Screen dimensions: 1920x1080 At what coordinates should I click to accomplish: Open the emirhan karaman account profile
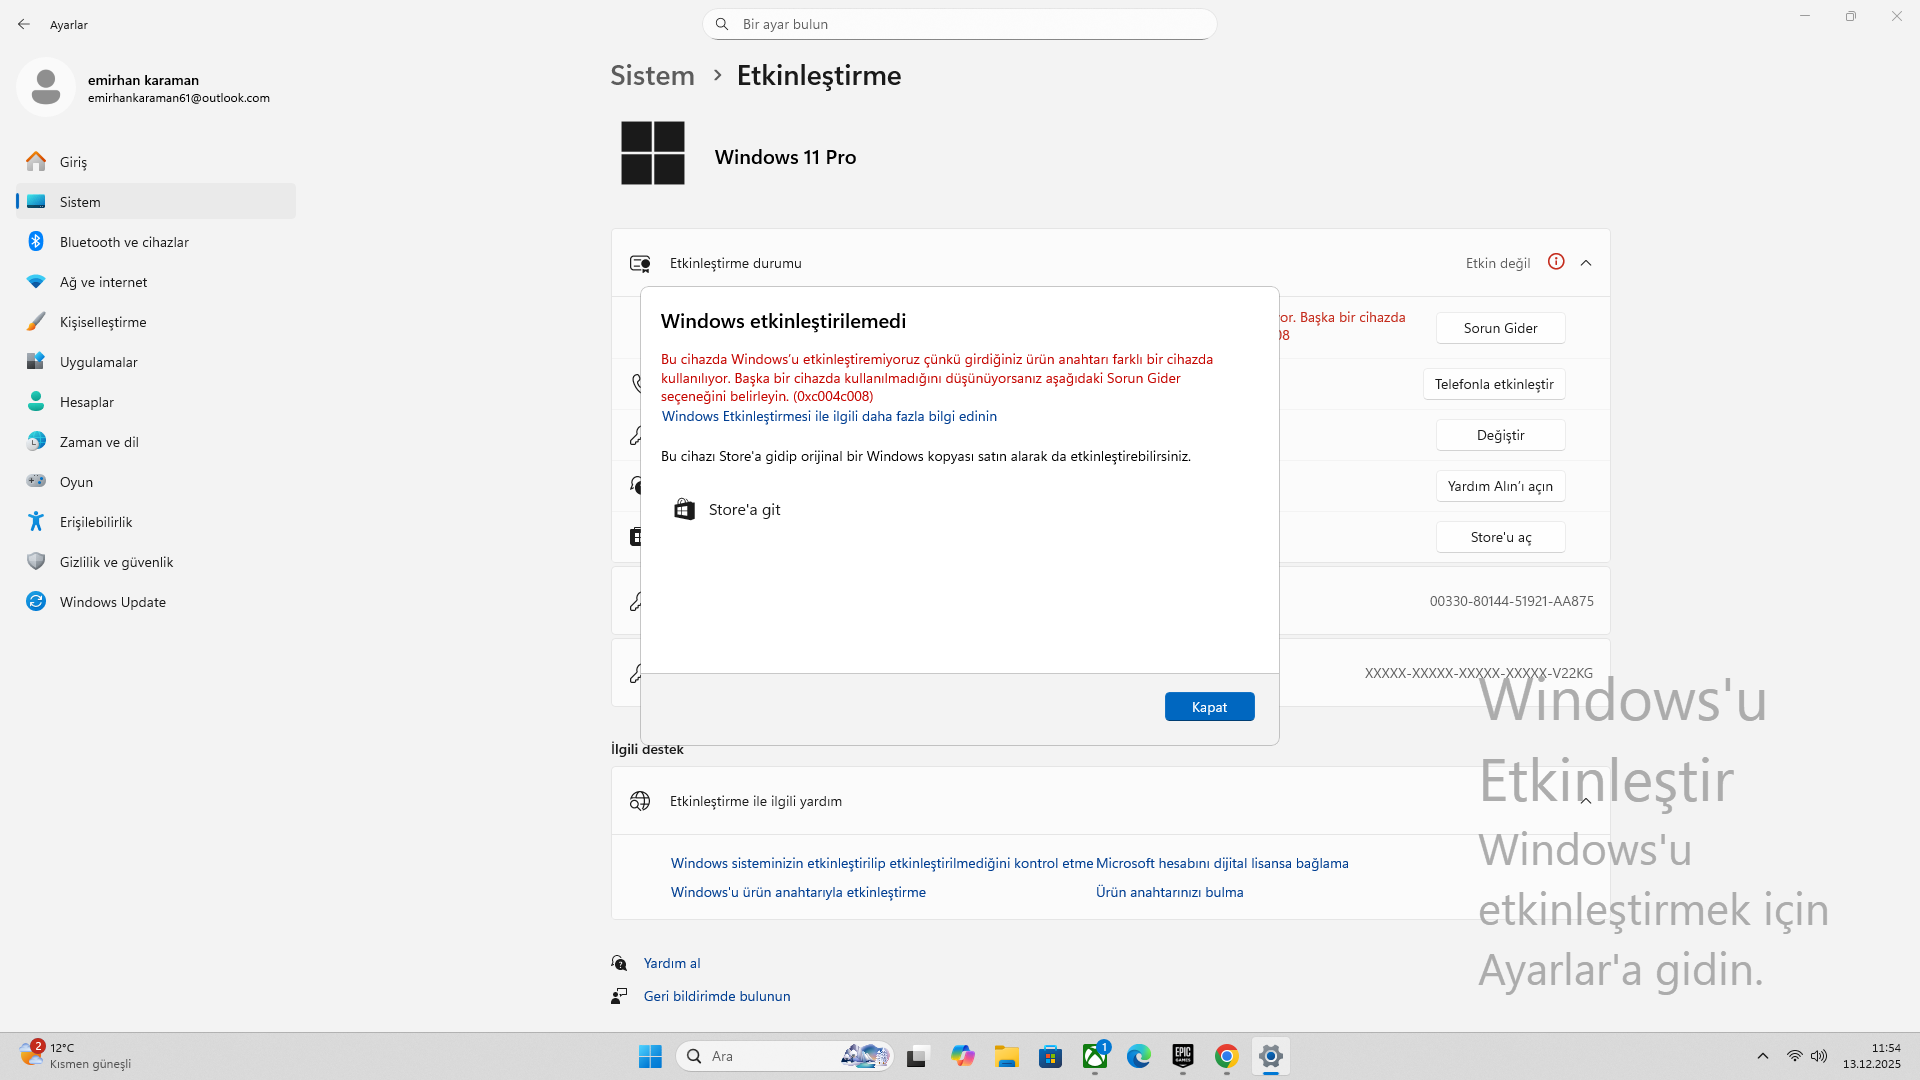[x=145, y=88]
